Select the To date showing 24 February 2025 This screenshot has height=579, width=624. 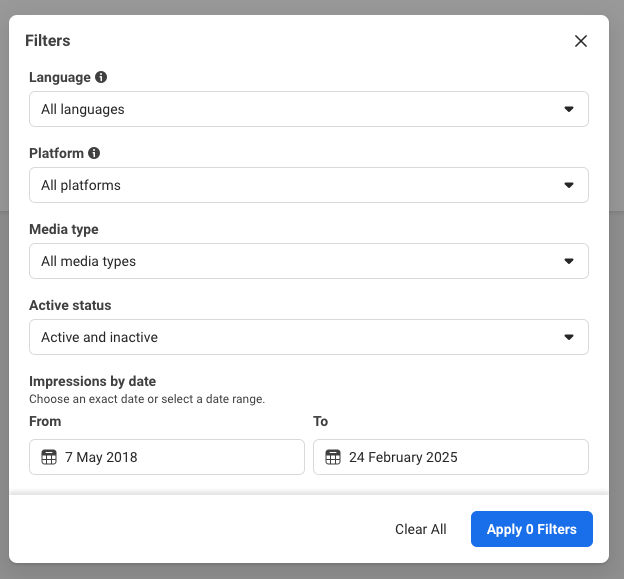pyautogui.click(x=451, y=457)
